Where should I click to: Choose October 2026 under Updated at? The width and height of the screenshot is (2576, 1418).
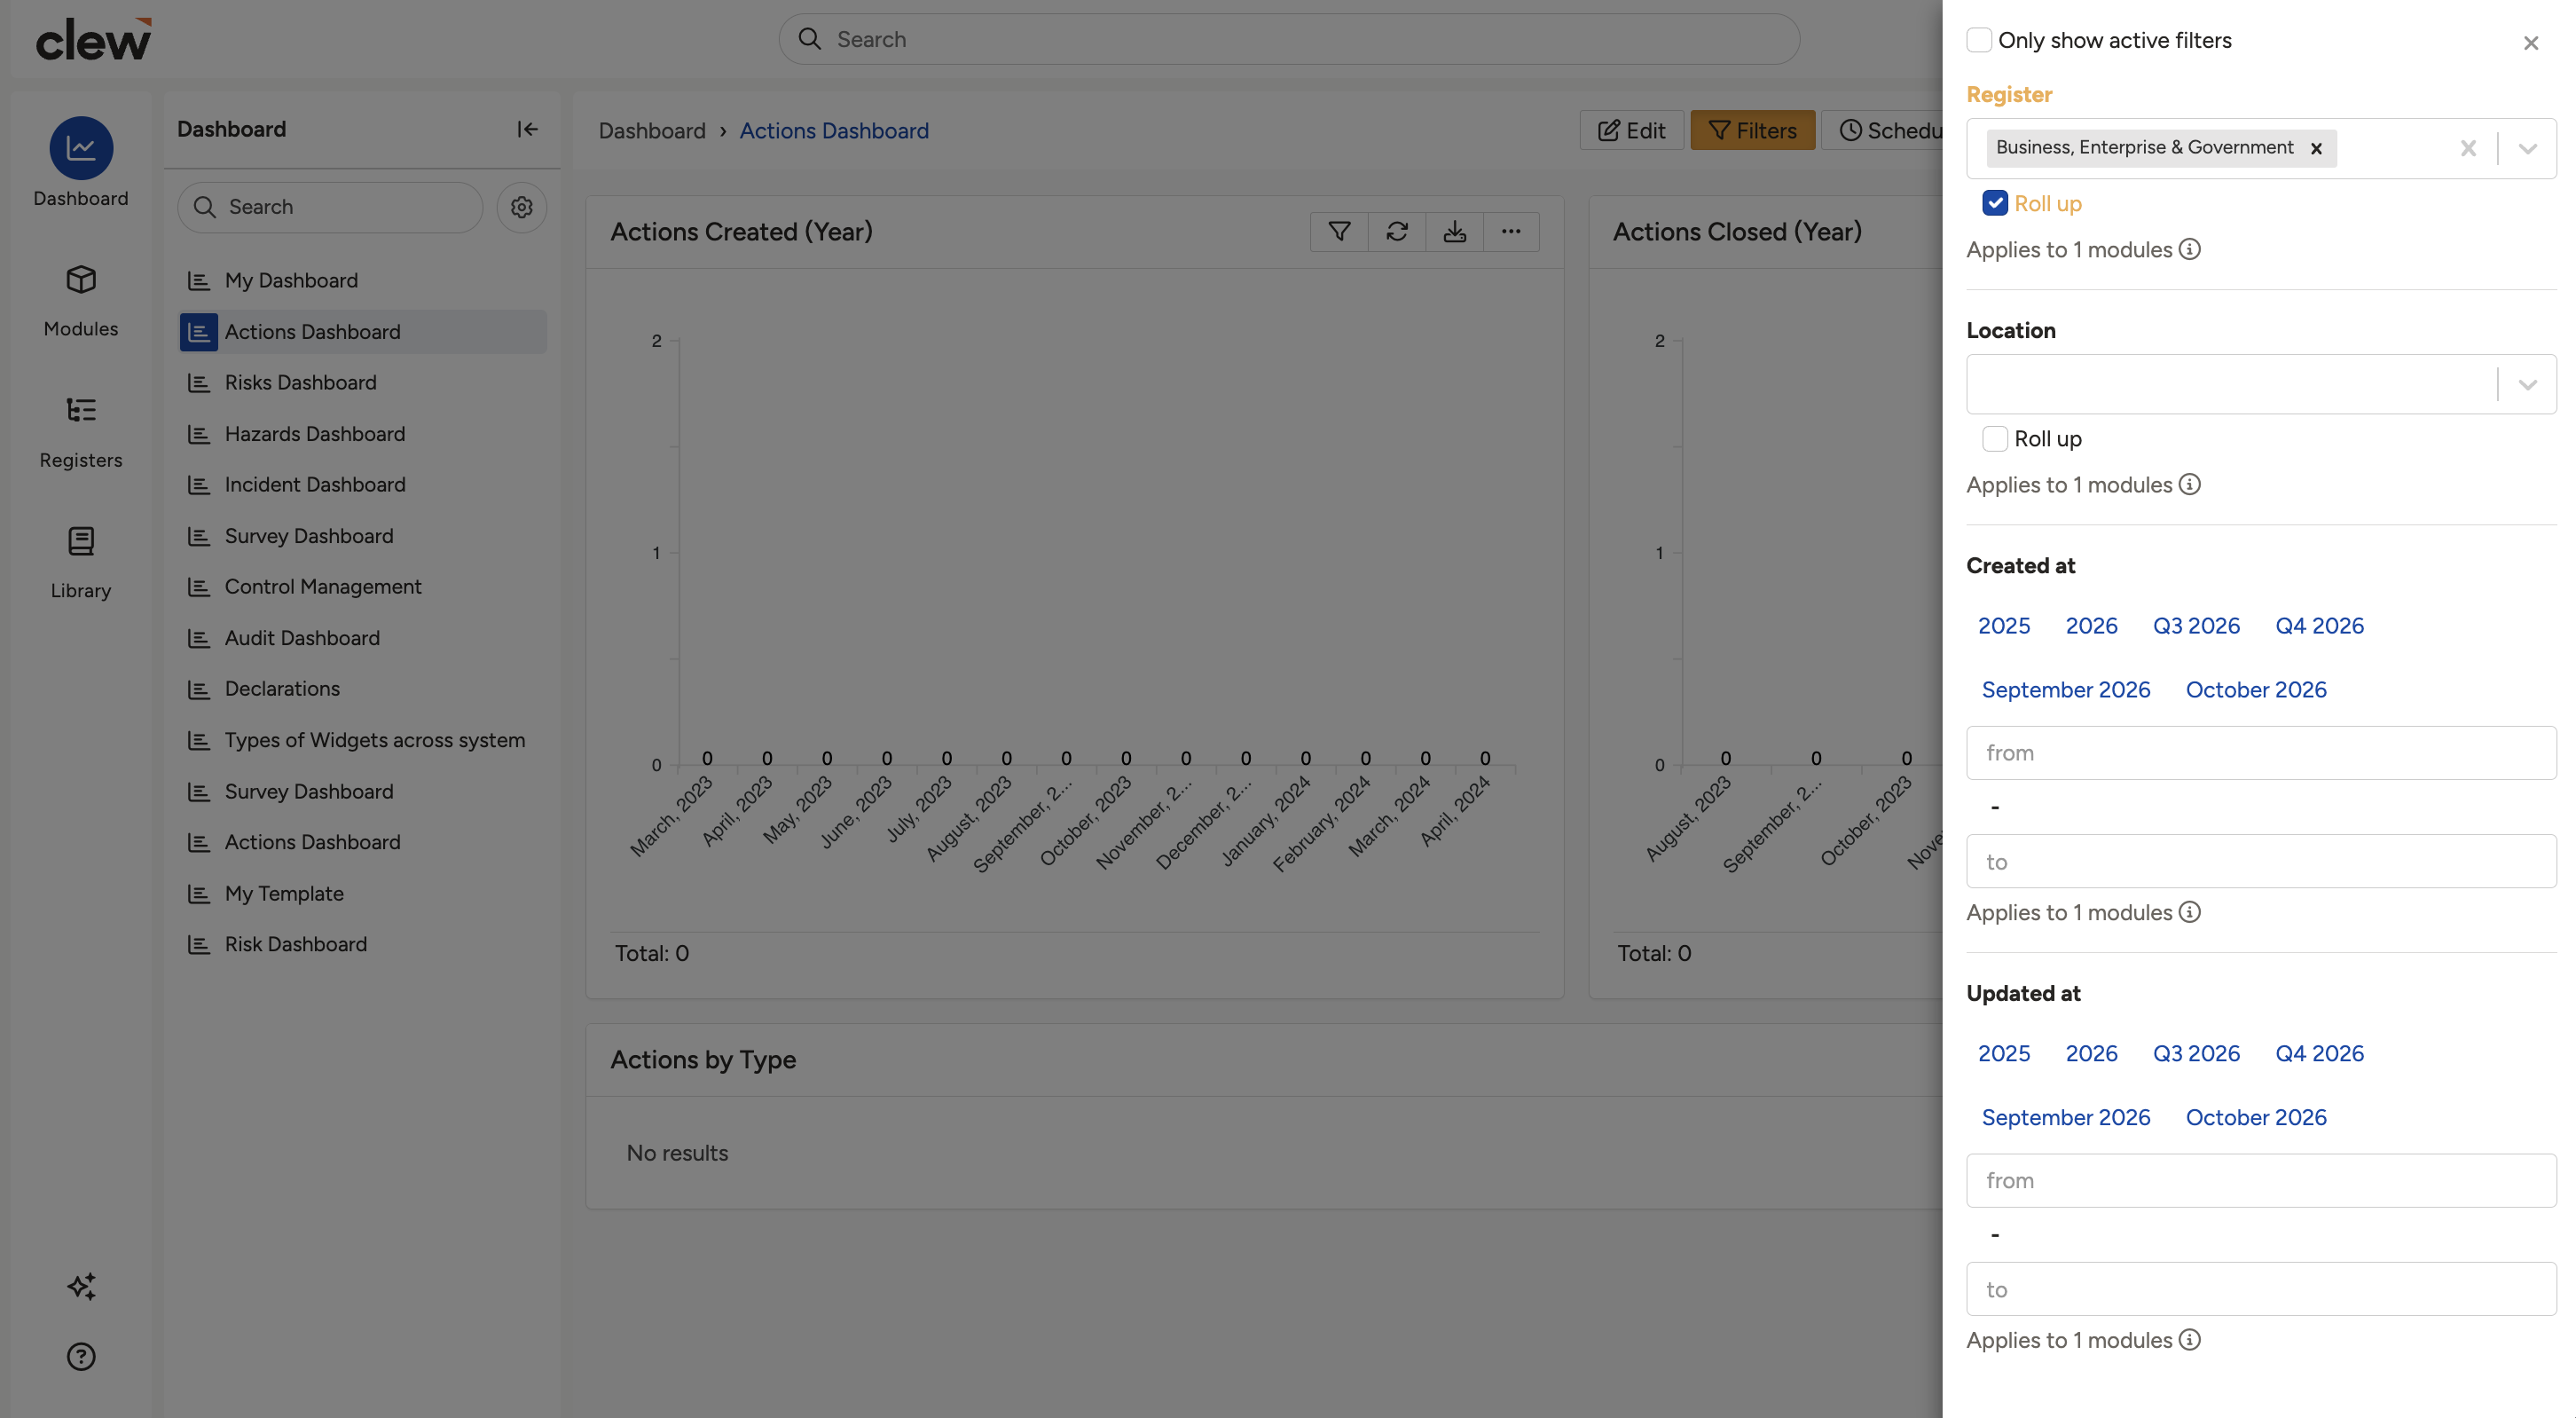click(x=2255, y=1117)
